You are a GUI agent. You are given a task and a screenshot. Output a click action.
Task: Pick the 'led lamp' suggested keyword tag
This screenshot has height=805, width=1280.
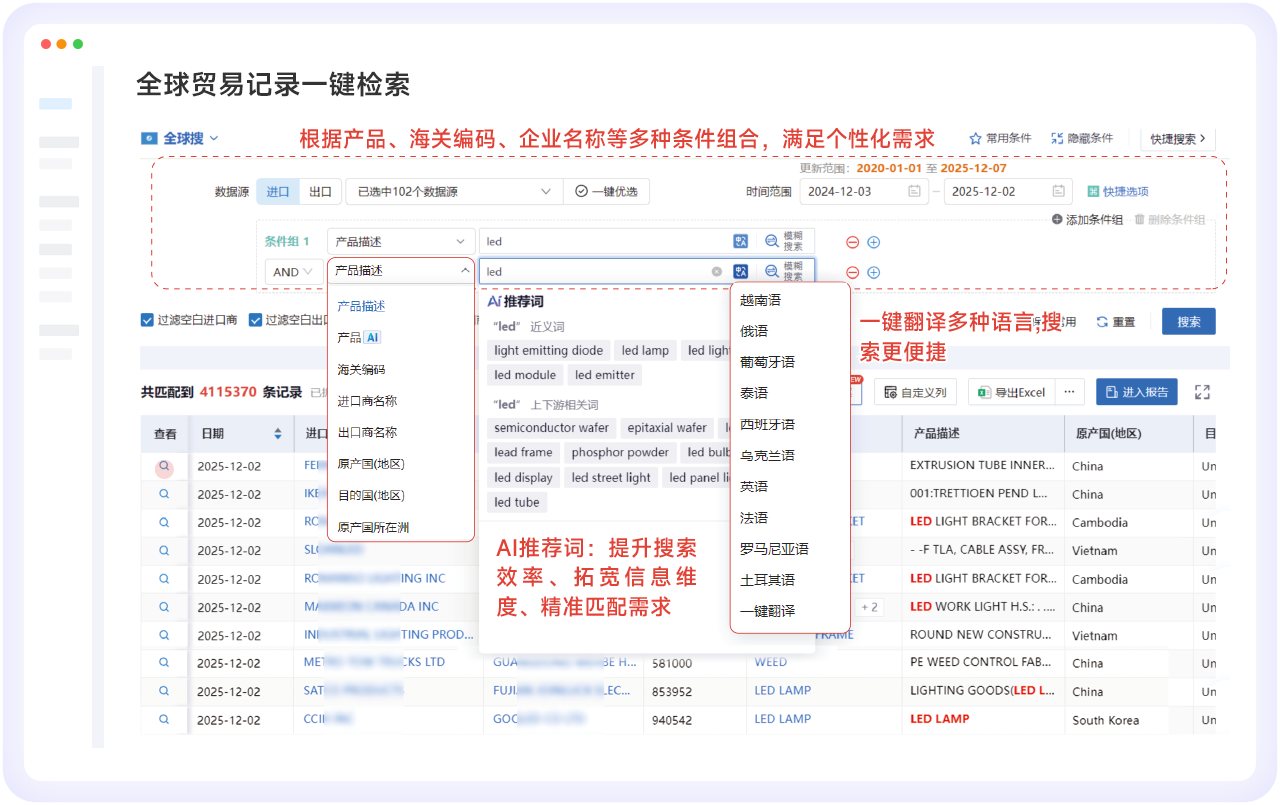tap(645, 350)
